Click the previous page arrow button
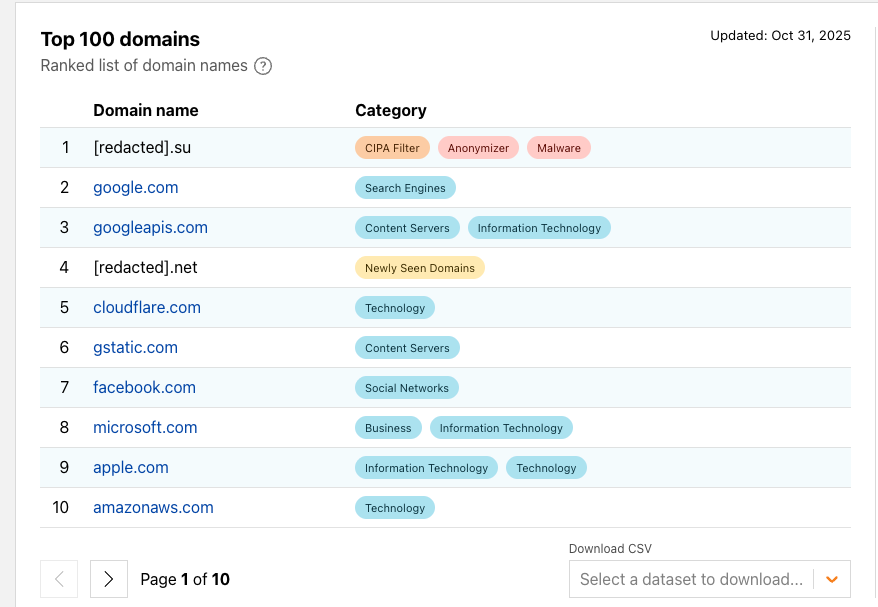This screenshot has height=607, width=878. point(59,579)
